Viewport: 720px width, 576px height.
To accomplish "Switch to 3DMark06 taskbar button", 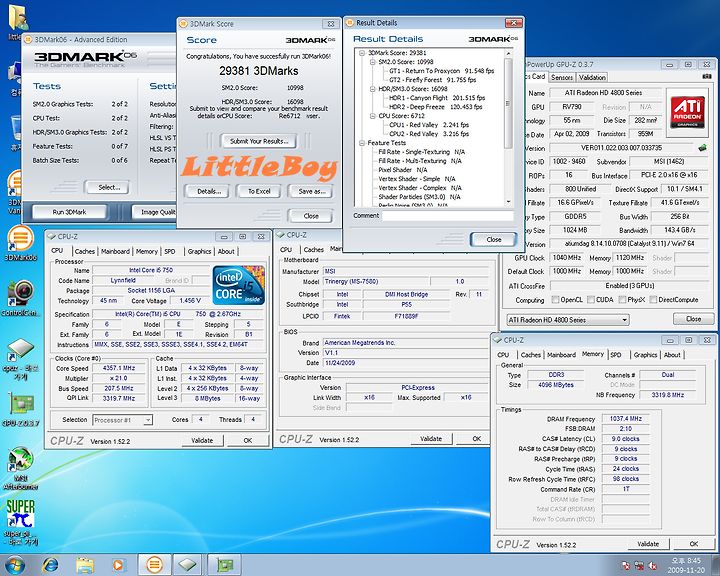I will click(x=154, y=565).
